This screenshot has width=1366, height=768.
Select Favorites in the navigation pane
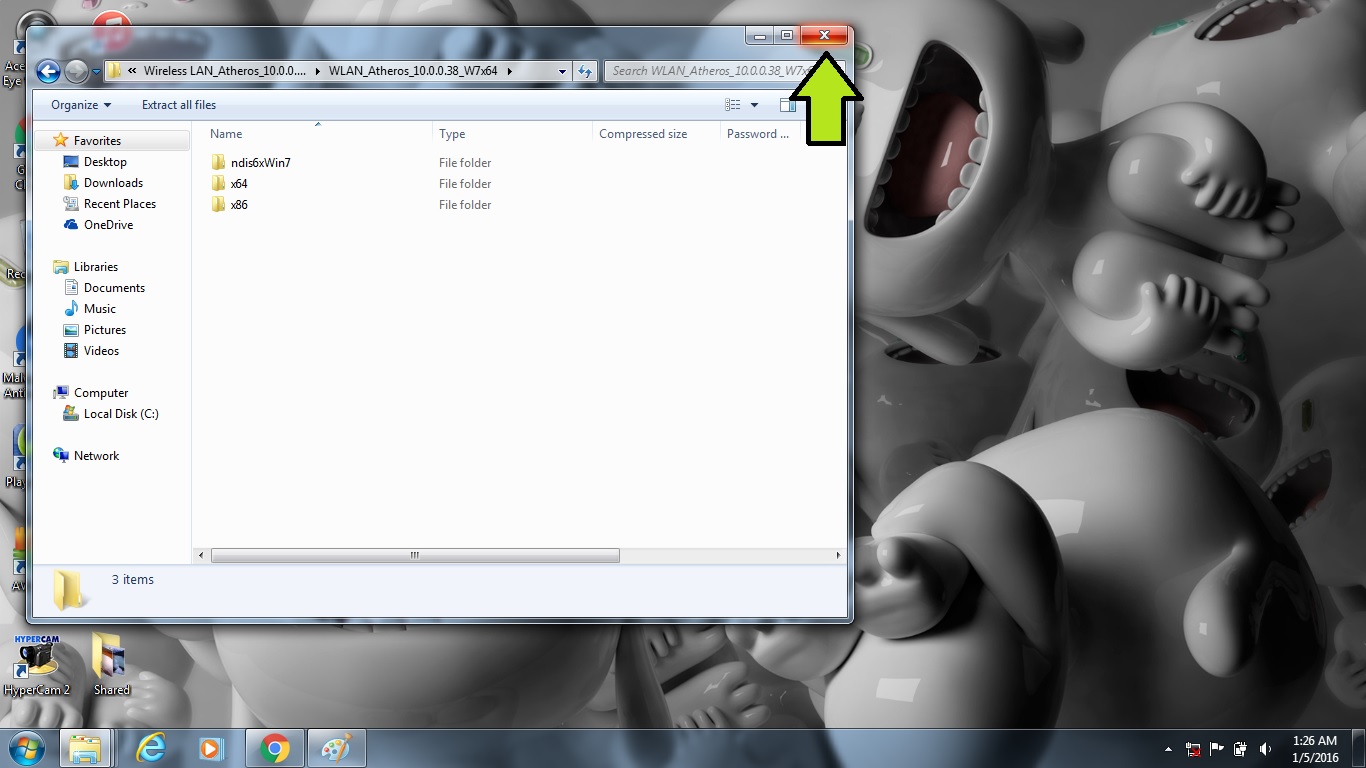coord(97,141)
